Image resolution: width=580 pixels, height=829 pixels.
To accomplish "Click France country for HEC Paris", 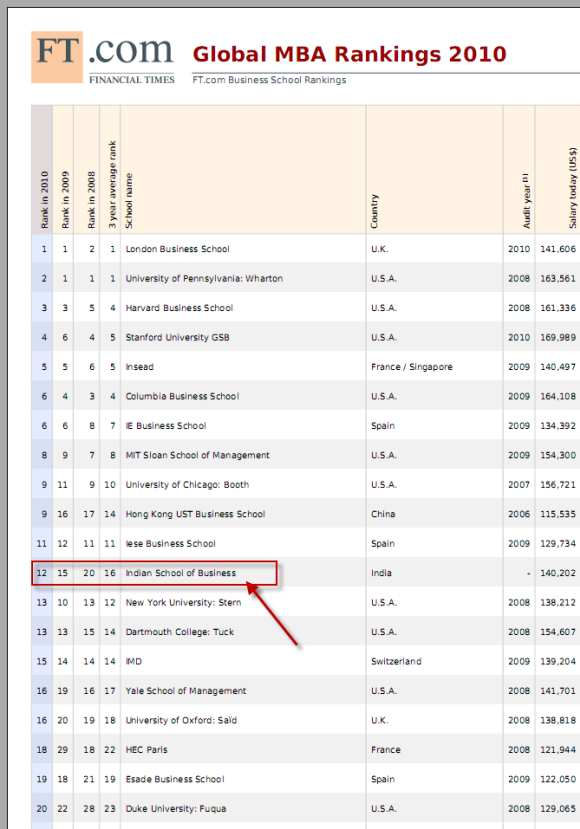I will [x=385, y=750].
